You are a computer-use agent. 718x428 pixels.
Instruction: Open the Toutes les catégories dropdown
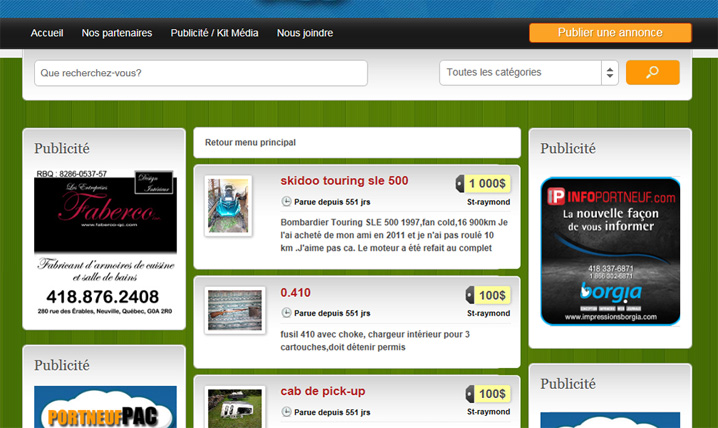click(x=529, y=73)
